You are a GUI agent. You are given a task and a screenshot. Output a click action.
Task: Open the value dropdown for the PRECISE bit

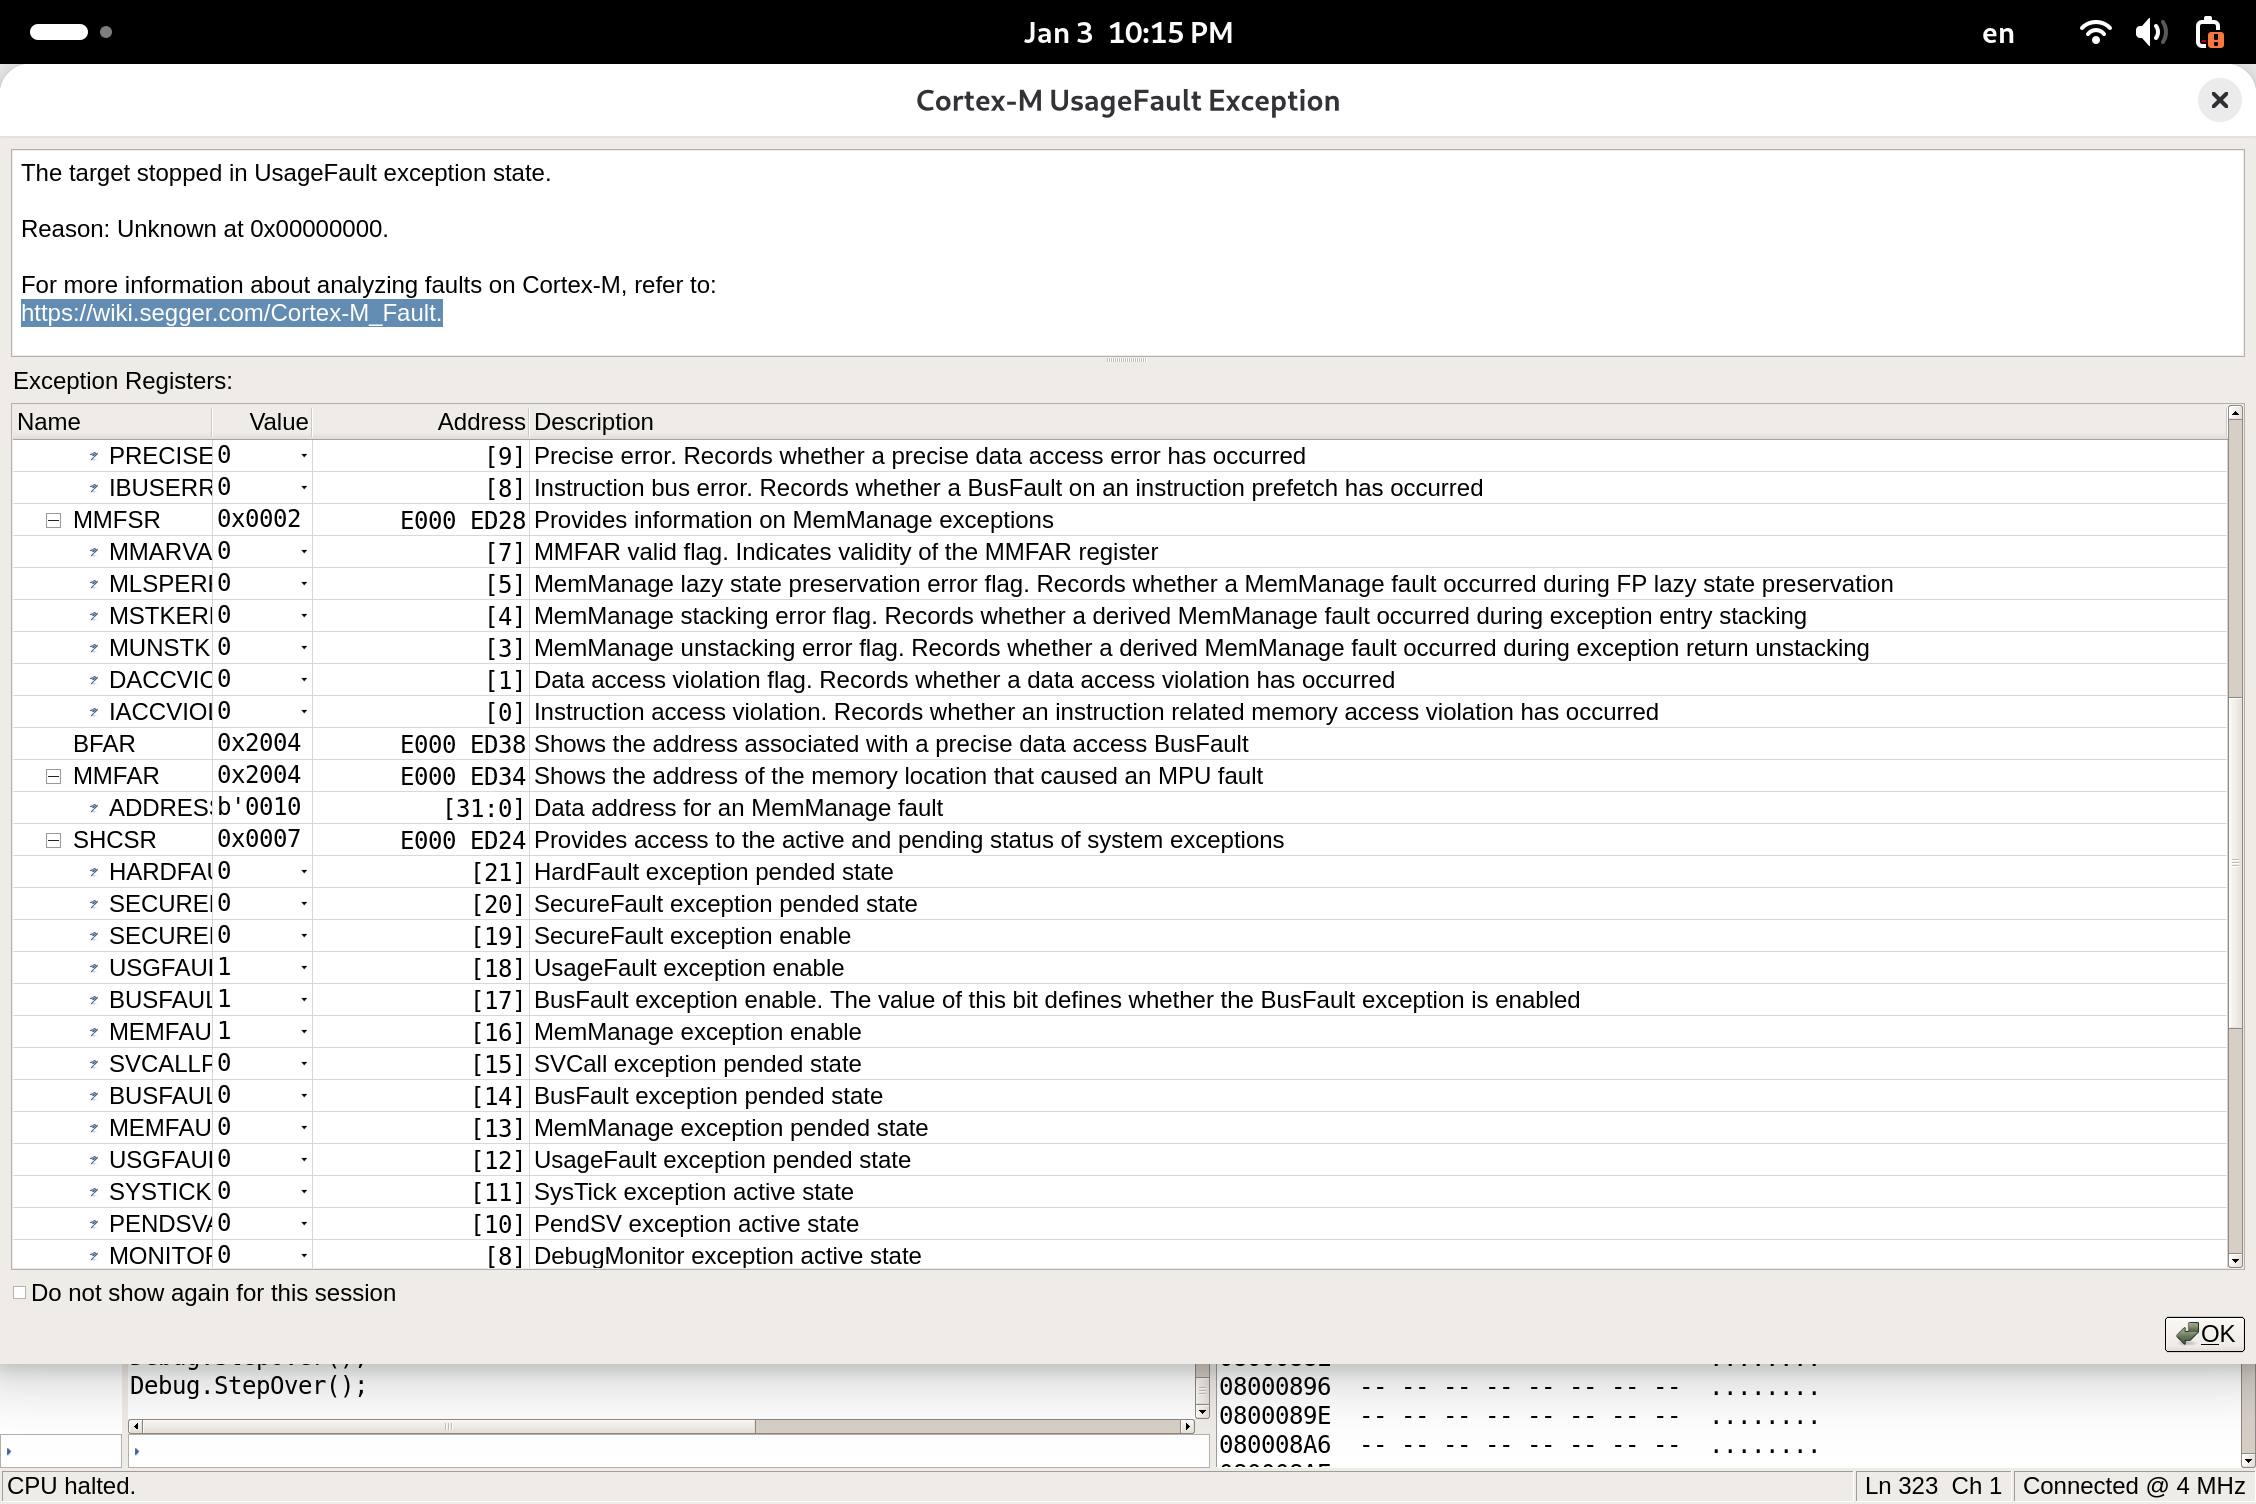303,456
